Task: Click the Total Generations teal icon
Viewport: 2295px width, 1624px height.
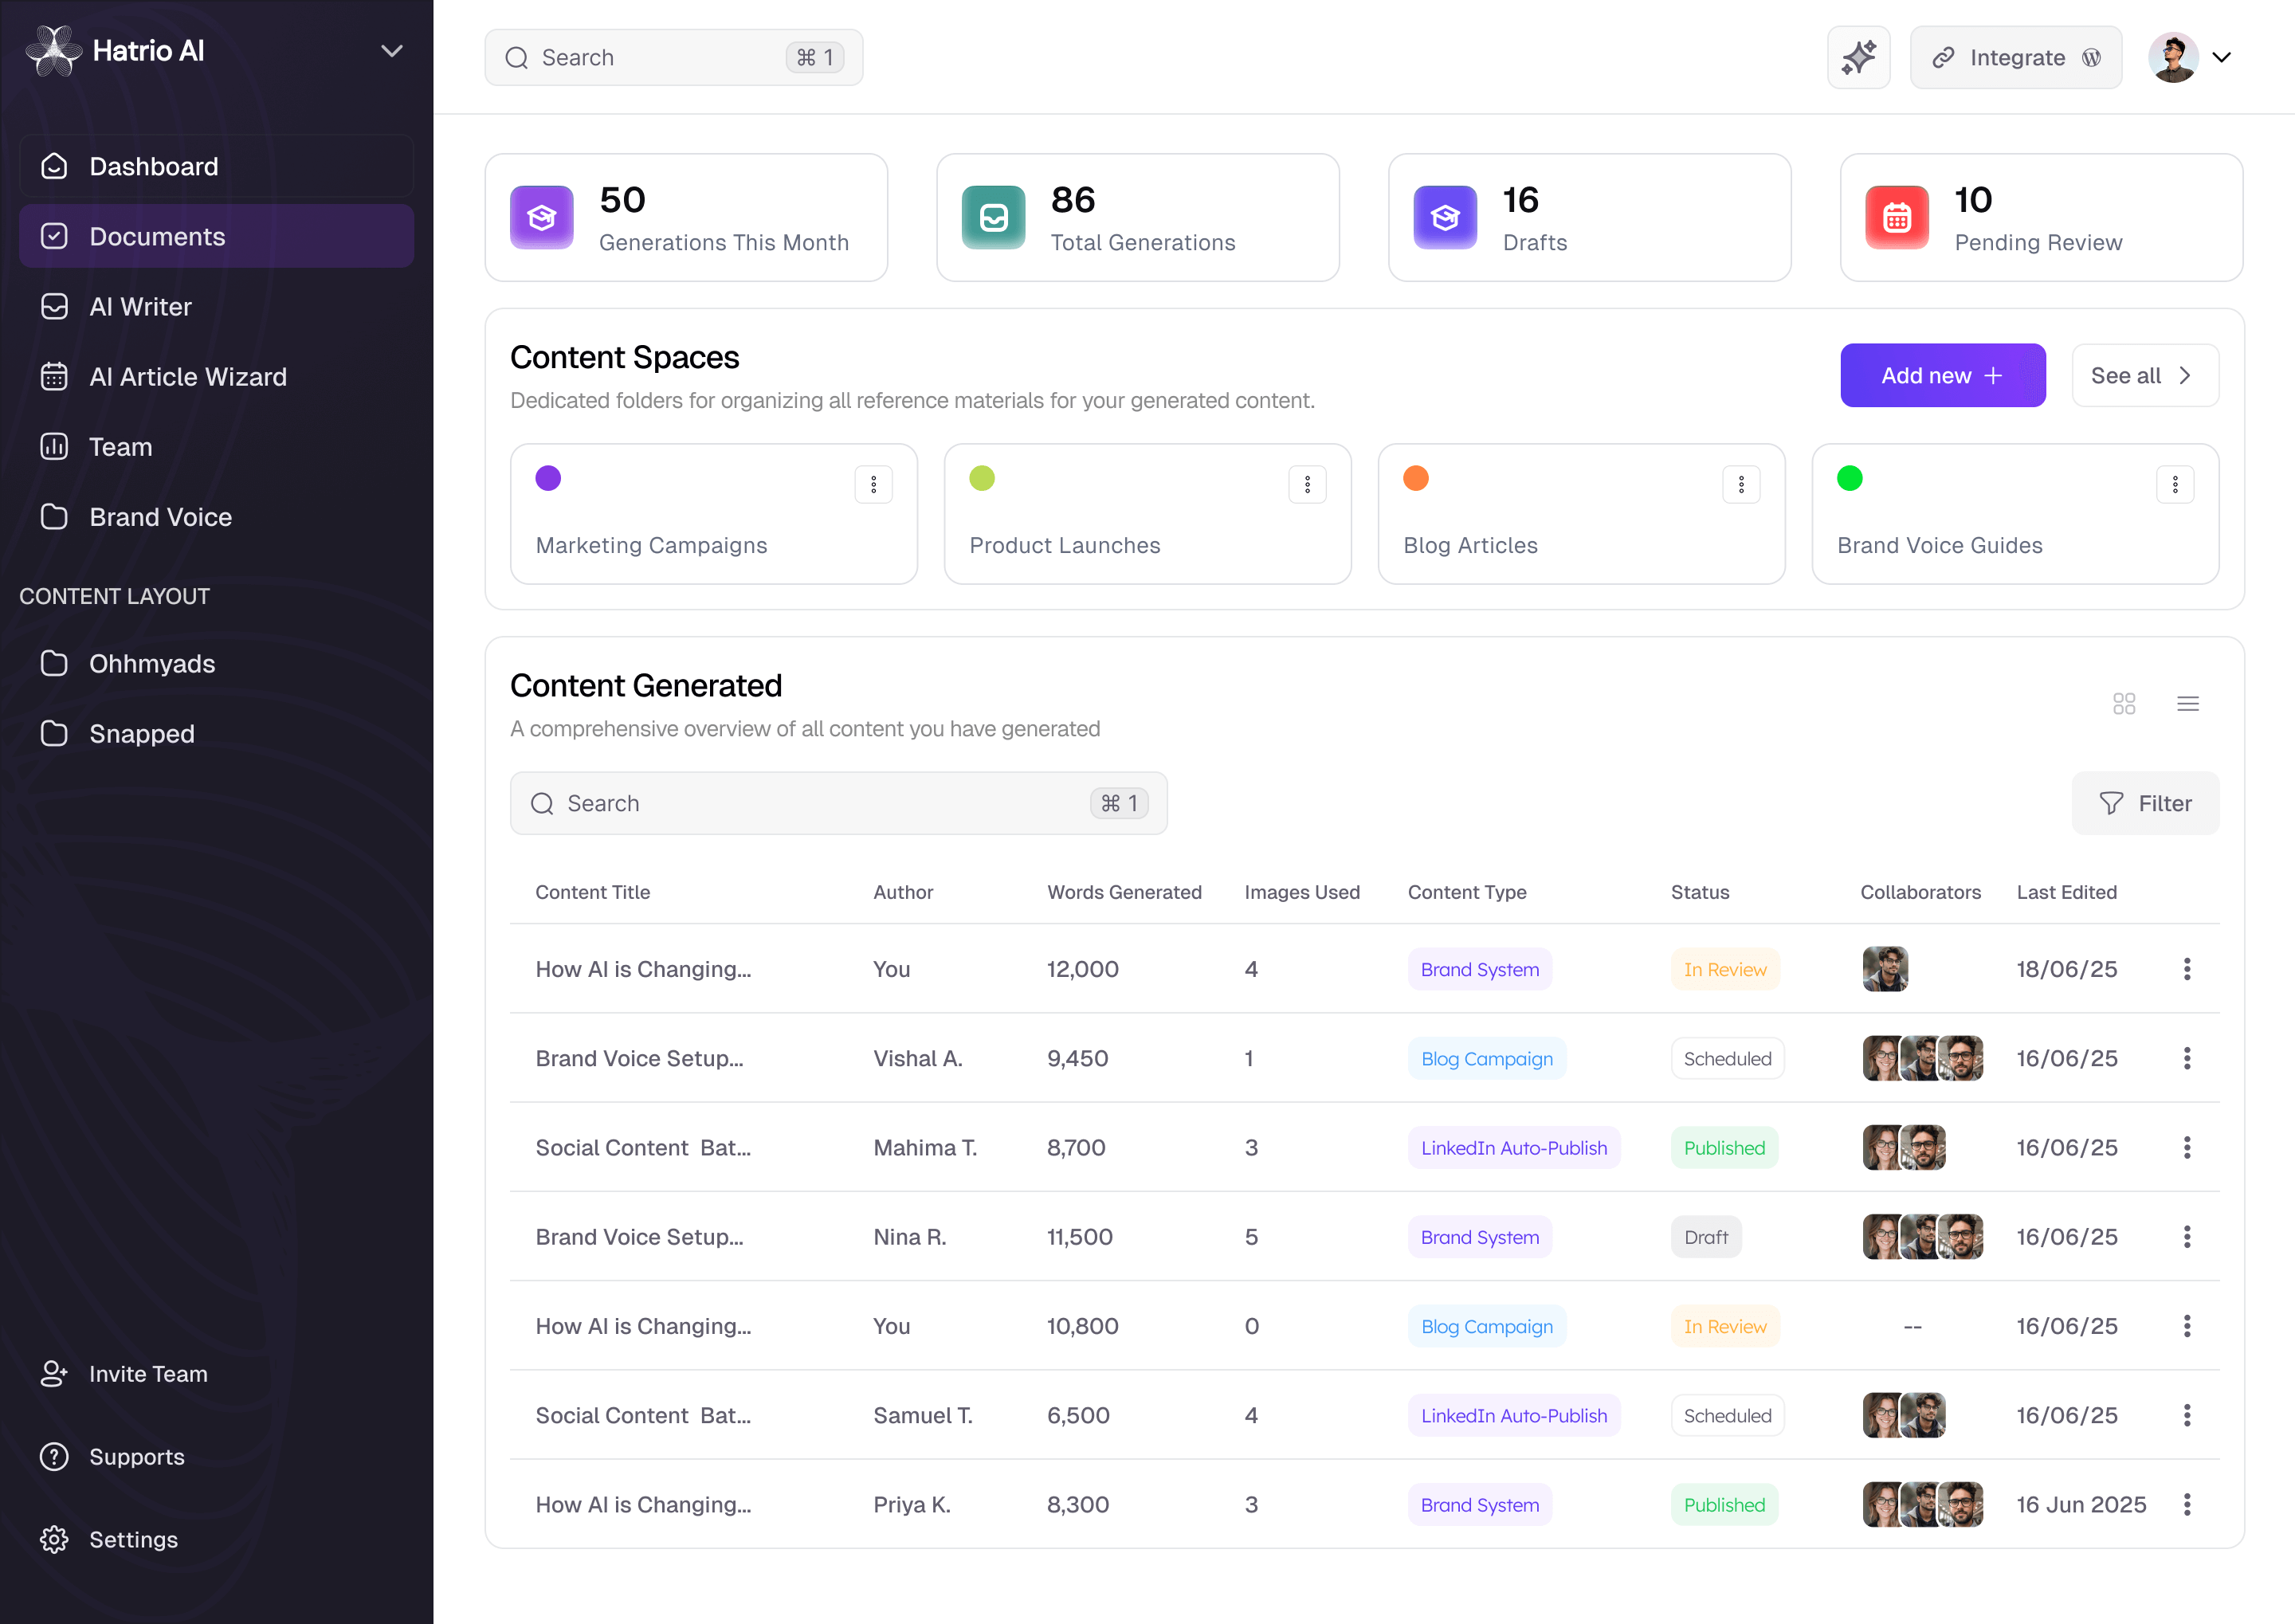Action: pyautogui.click(x=993, y=217)
